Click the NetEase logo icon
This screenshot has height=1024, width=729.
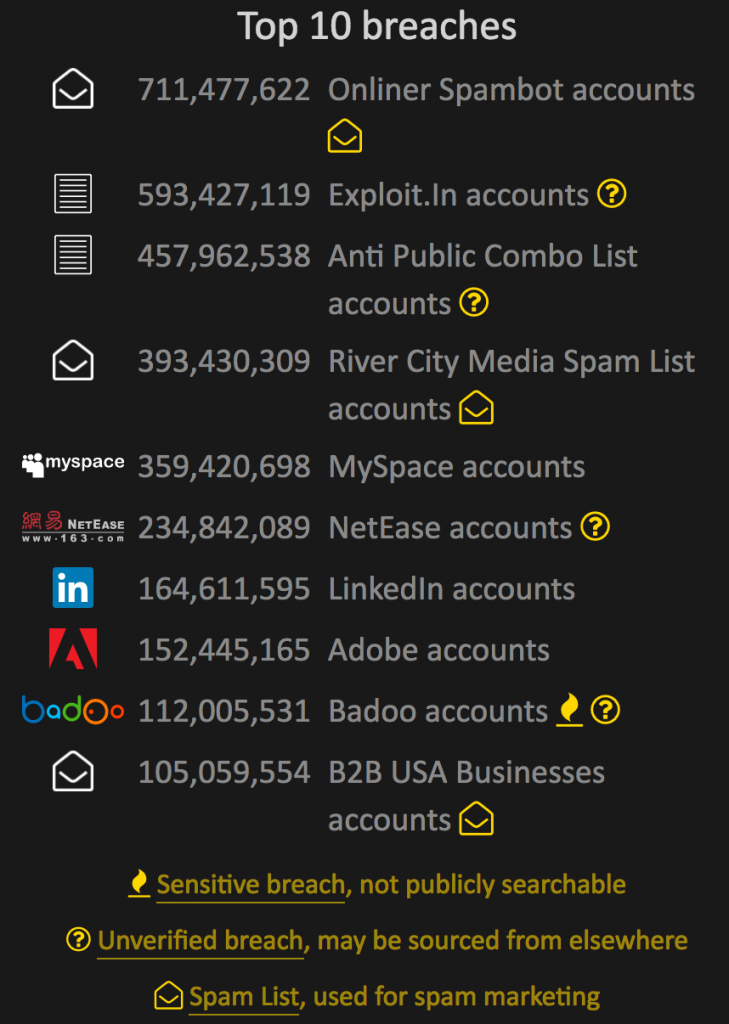(x=73, y=527)
